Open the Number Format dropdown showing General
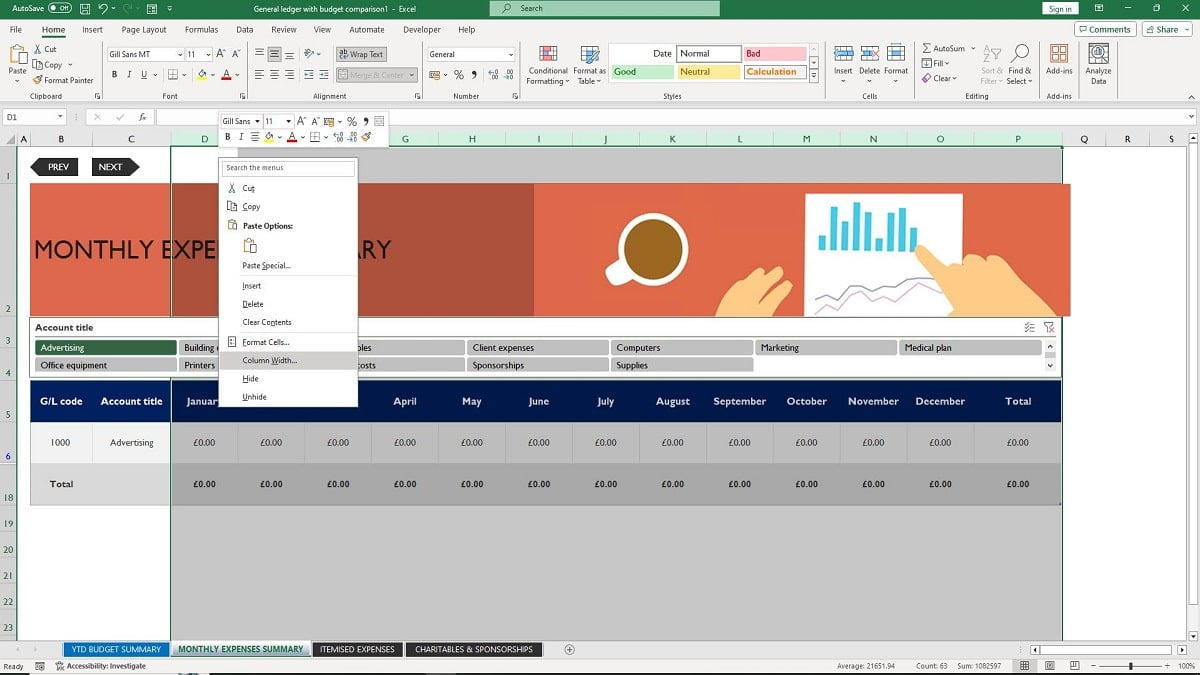This screenshot has width=1200, height=675. (469, 53)
